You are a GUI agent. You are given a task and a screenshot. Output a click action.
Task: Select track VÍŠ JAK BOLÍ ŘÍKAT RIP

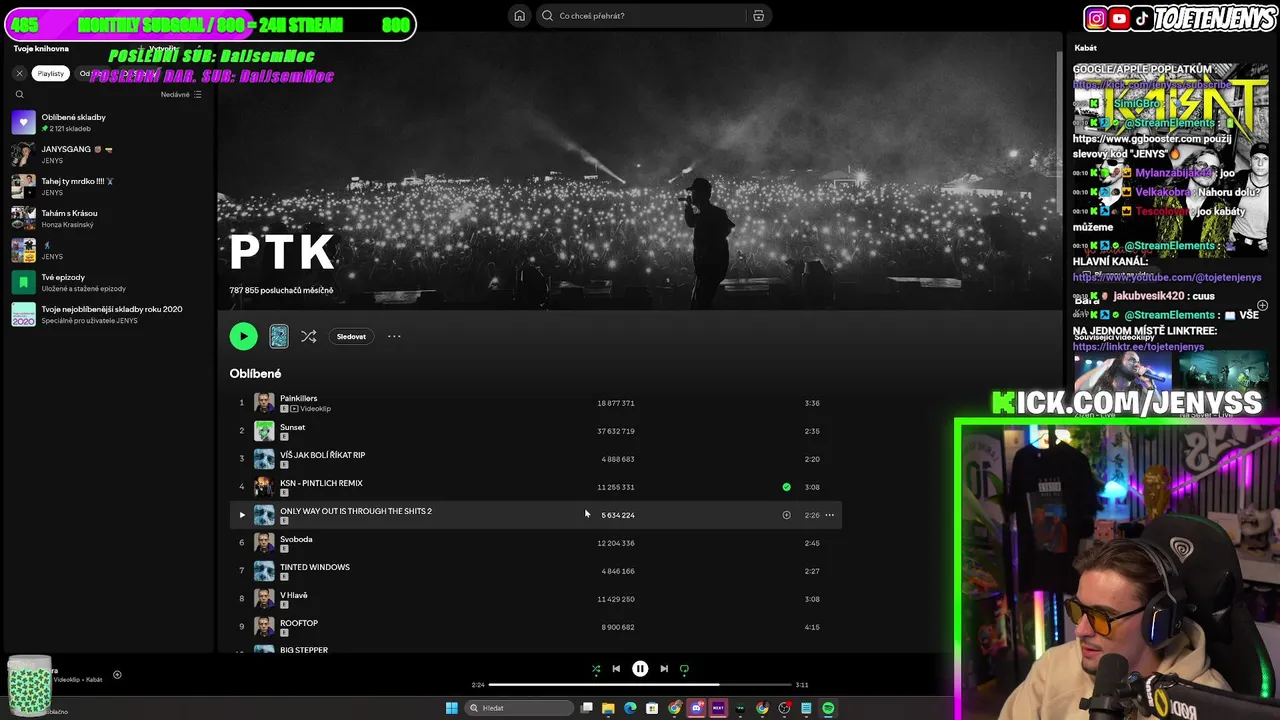(535, 459)
